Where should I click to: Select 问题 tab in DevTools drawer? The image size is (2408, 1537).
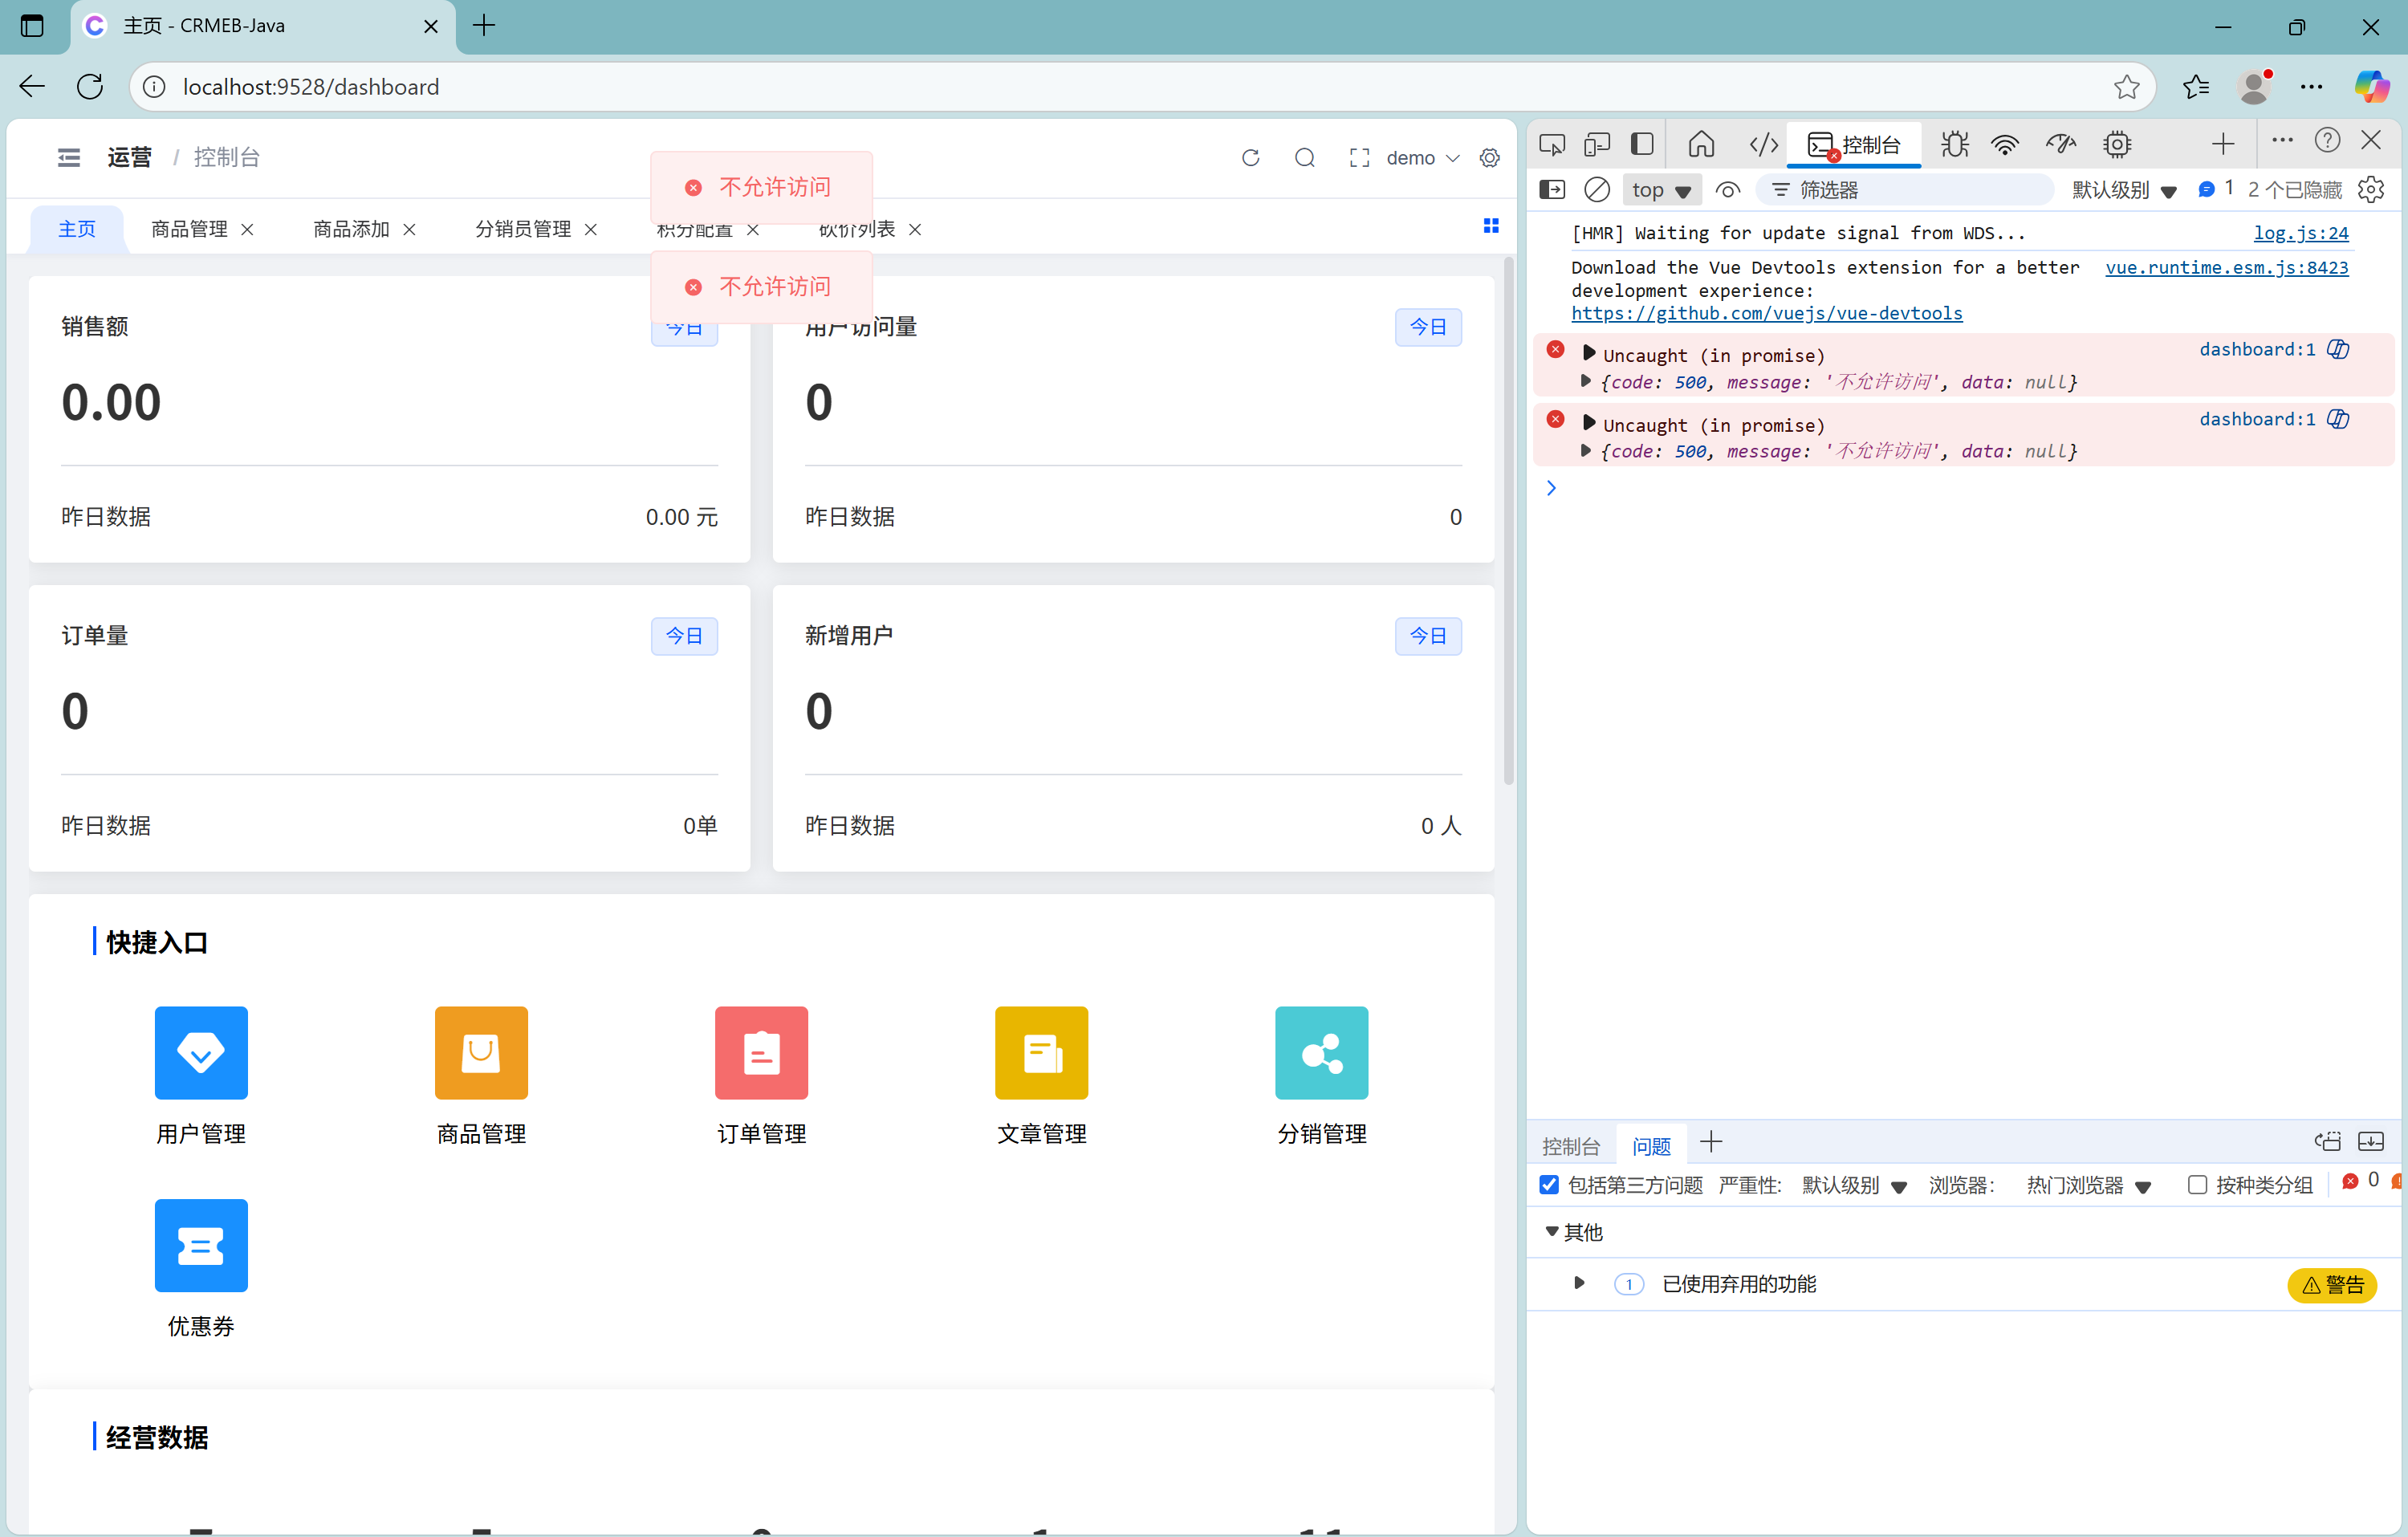(x=1651, y=1146)
